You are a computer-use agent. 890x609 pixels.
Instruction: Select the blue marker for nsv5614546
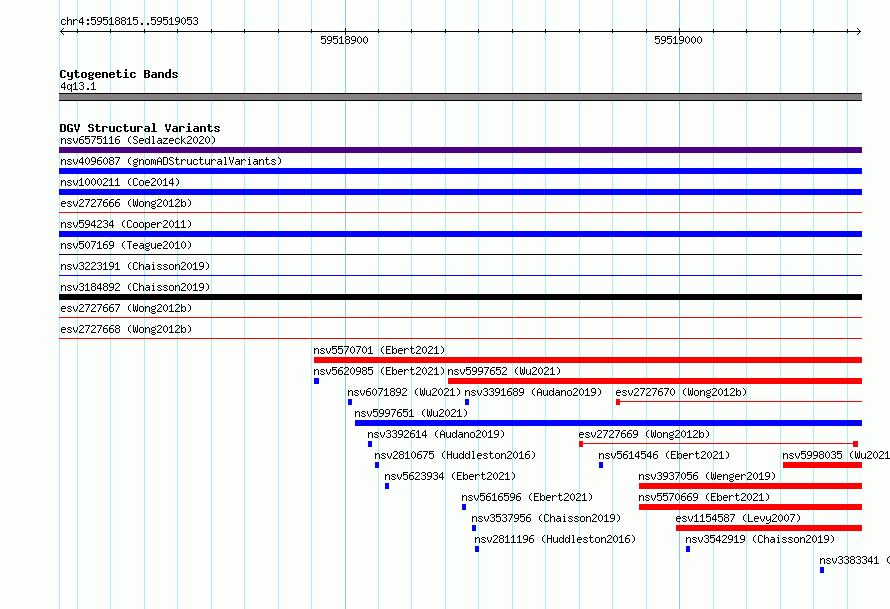coord(601,465)
